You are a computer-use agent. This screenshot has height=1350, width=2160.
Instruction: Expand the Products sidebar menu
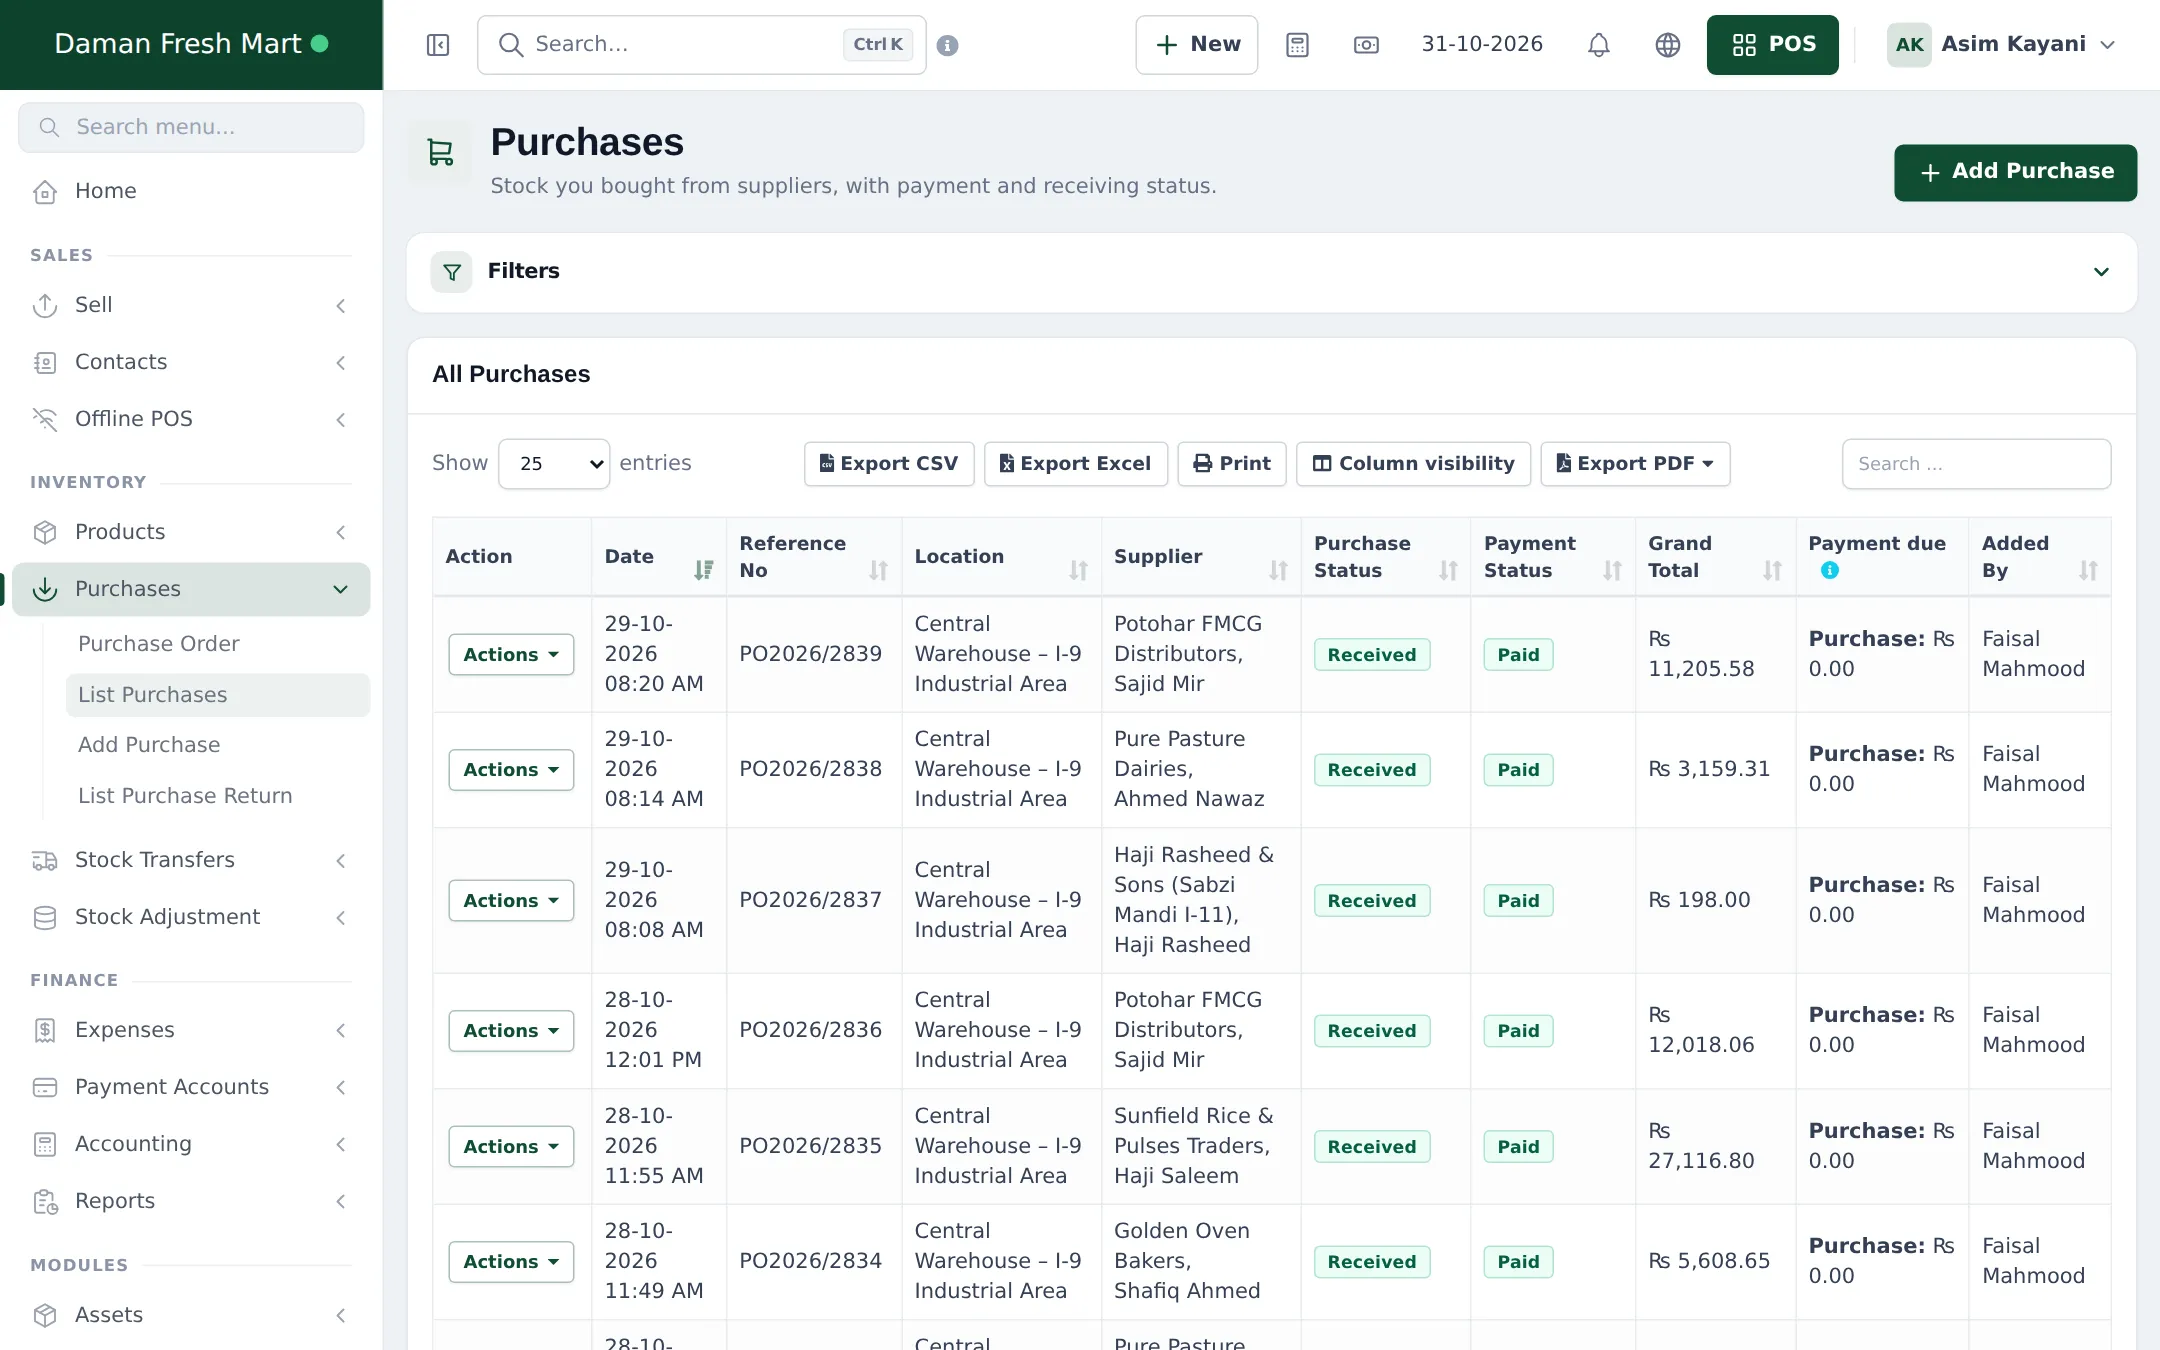click(x=191, y=532)
